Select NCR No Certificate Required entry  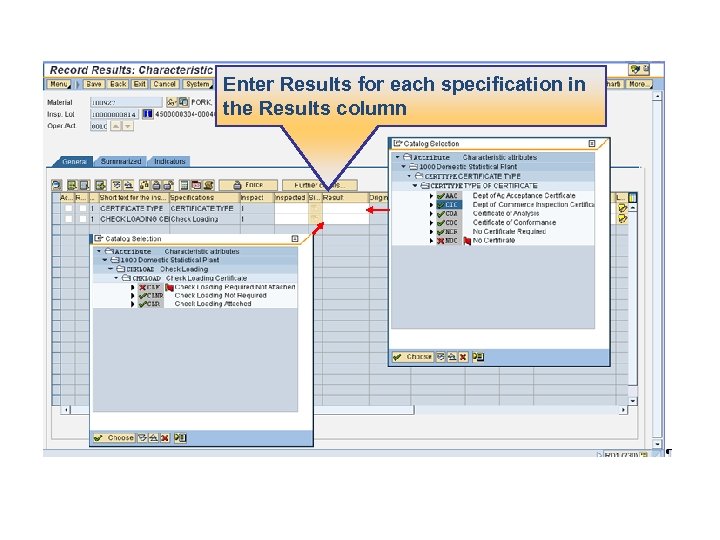509,231
